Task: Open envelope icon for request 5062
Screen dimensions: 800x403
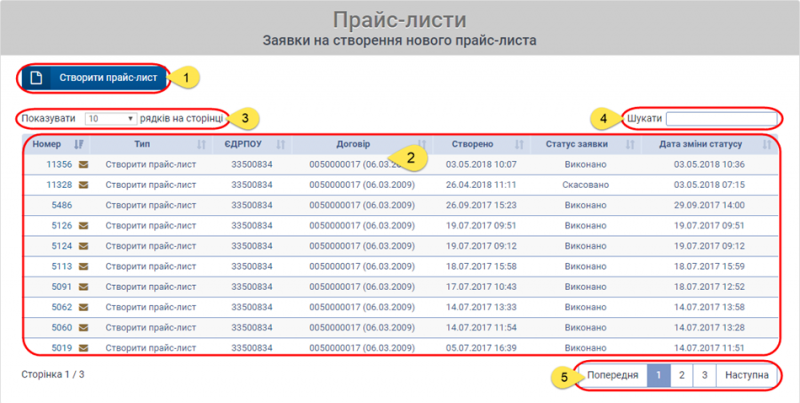Action: point(84,307)
